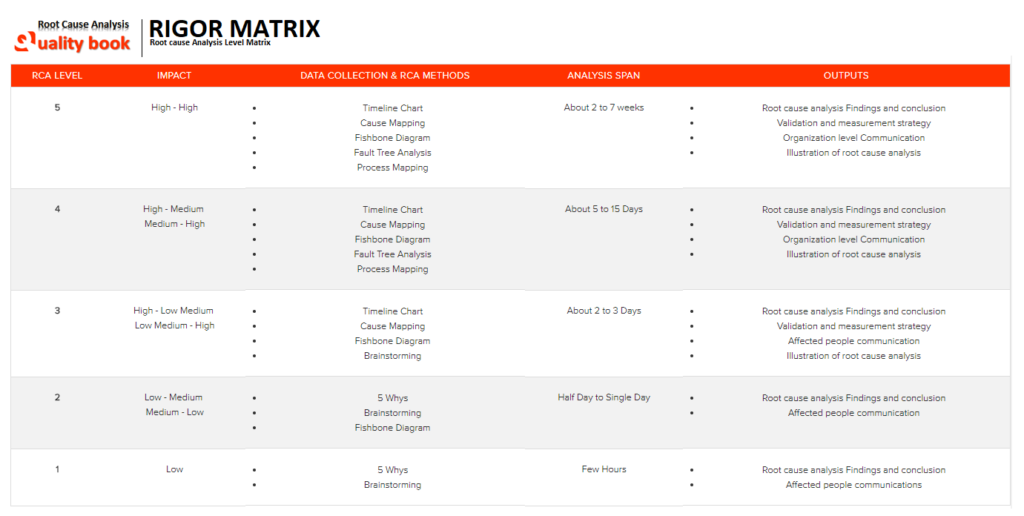Image resolution: width=1024 pixels, height=516 pixels.
Task: Select the 'Few Hours' analysis span
Action: 603,470
